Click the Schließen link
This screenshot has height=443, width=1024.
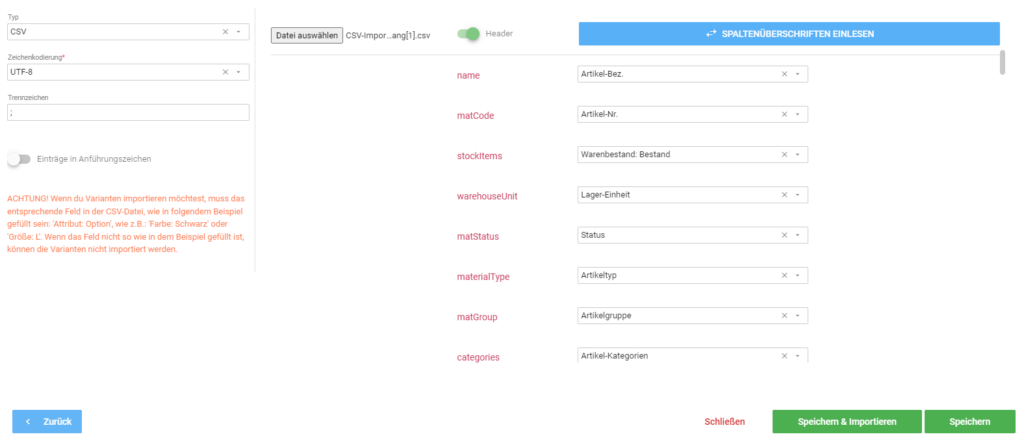(x=724, y=422)
